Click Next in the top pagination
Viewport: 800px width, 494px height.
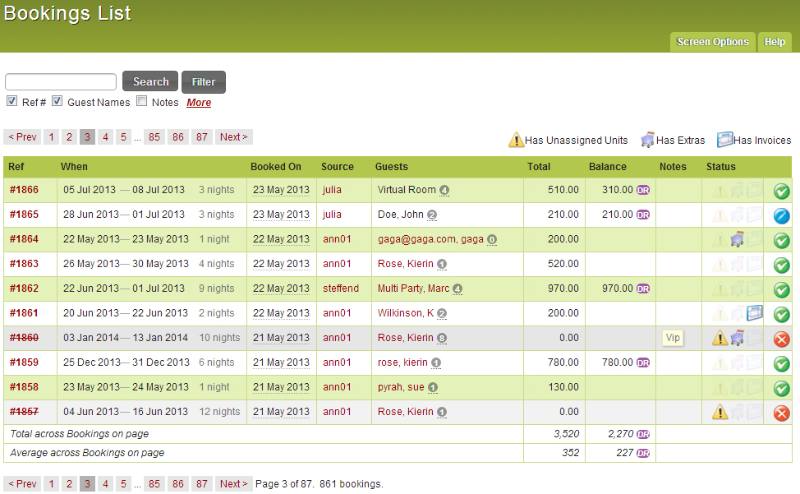click(x=234, y=137)
